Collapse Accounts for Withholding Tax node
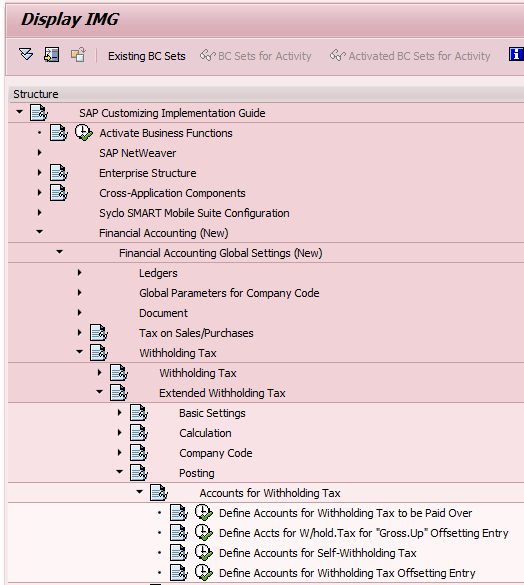Viewport: 524px width, 585px height. click(x=140, y=492)
